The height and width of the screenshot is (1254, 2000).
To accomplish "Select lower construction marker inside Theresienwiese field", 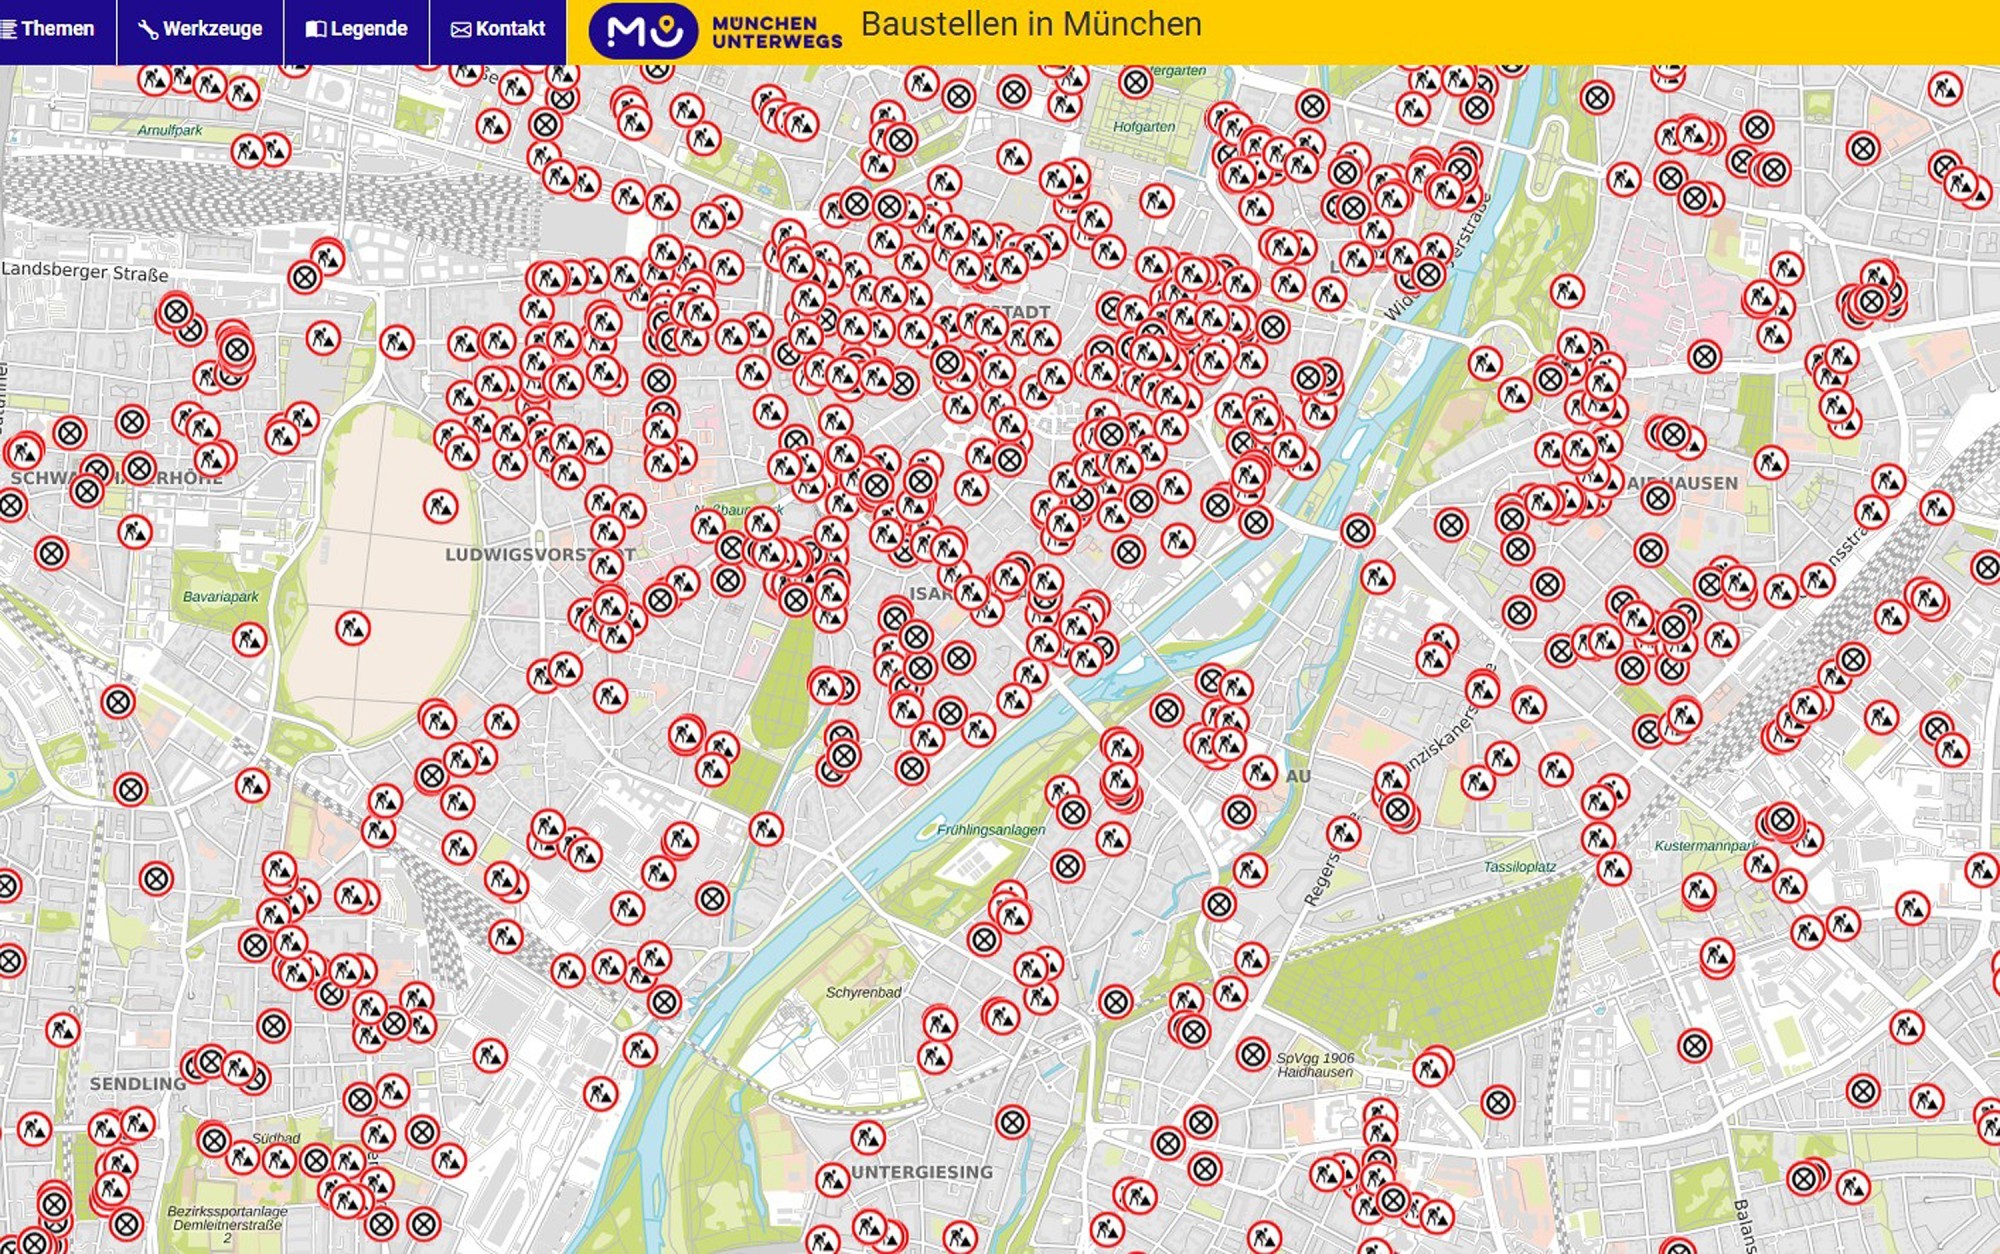I will pos(352,629).
